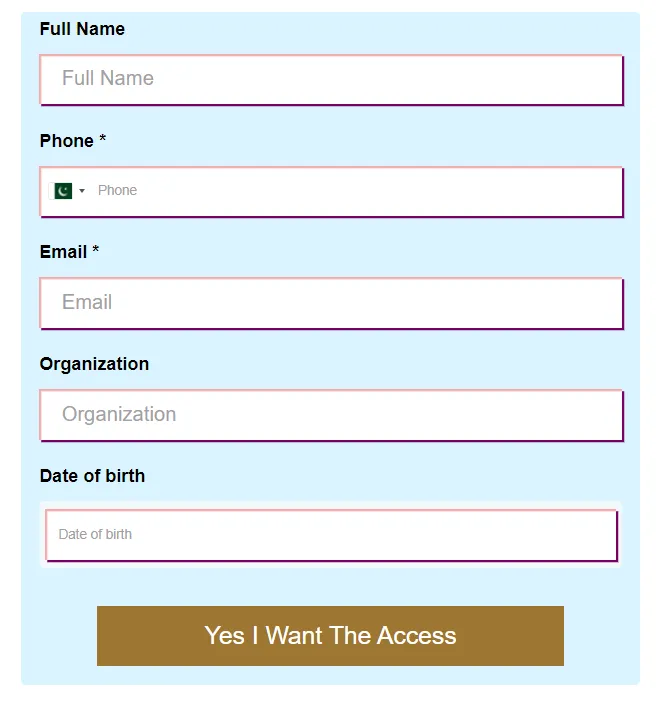Click the Date of birth label heading
The height and width of the screenshot is (722, 660).
(x=92, y=476)
